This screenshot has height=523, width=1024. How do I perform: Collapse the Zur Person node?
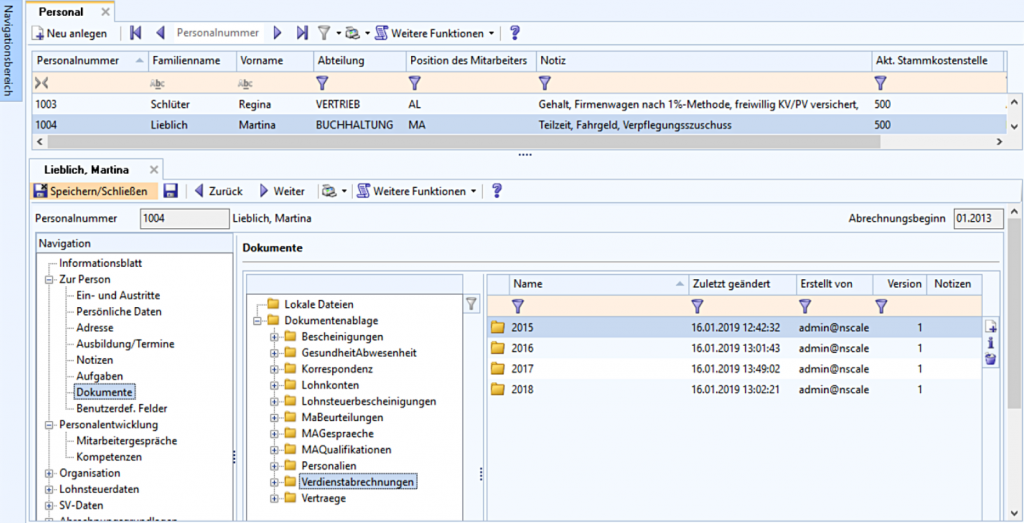pyautogui.click(x=50, y=280)
